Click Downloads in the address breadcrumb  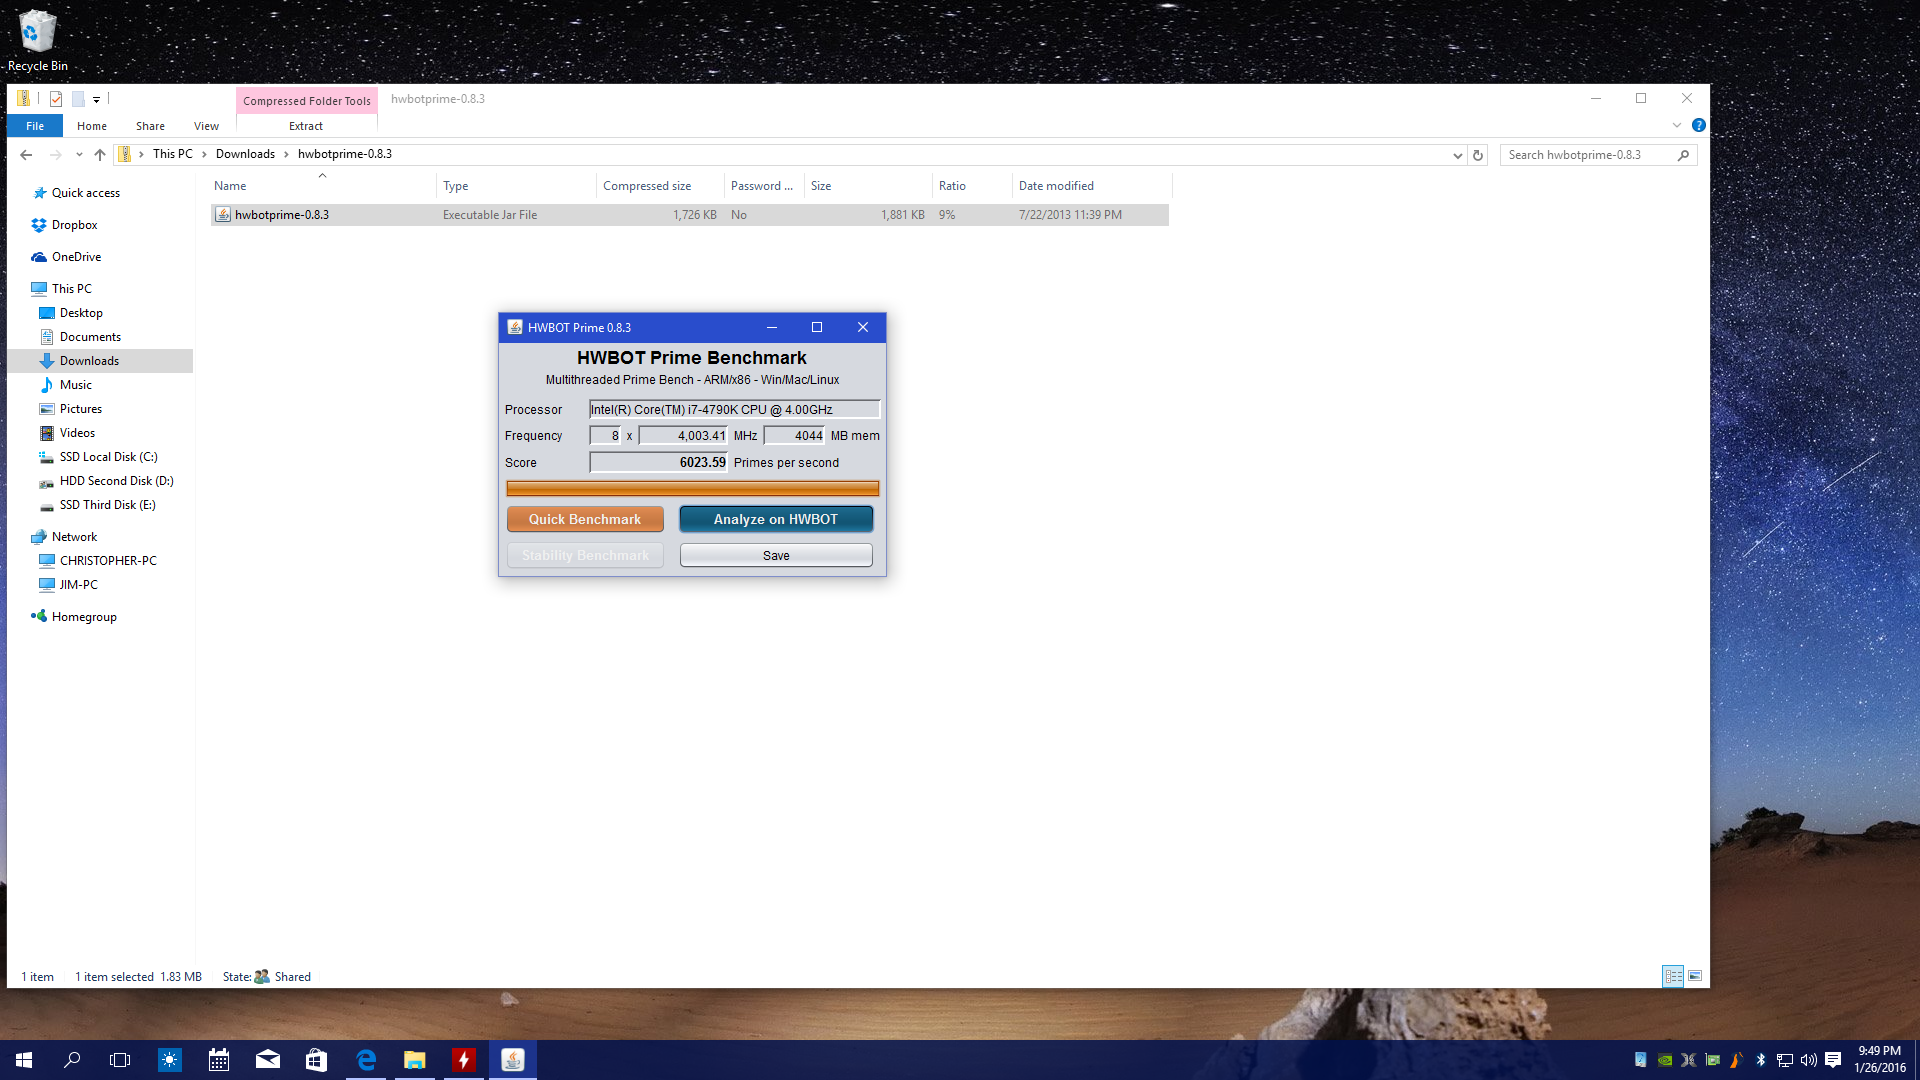point(245,154)
